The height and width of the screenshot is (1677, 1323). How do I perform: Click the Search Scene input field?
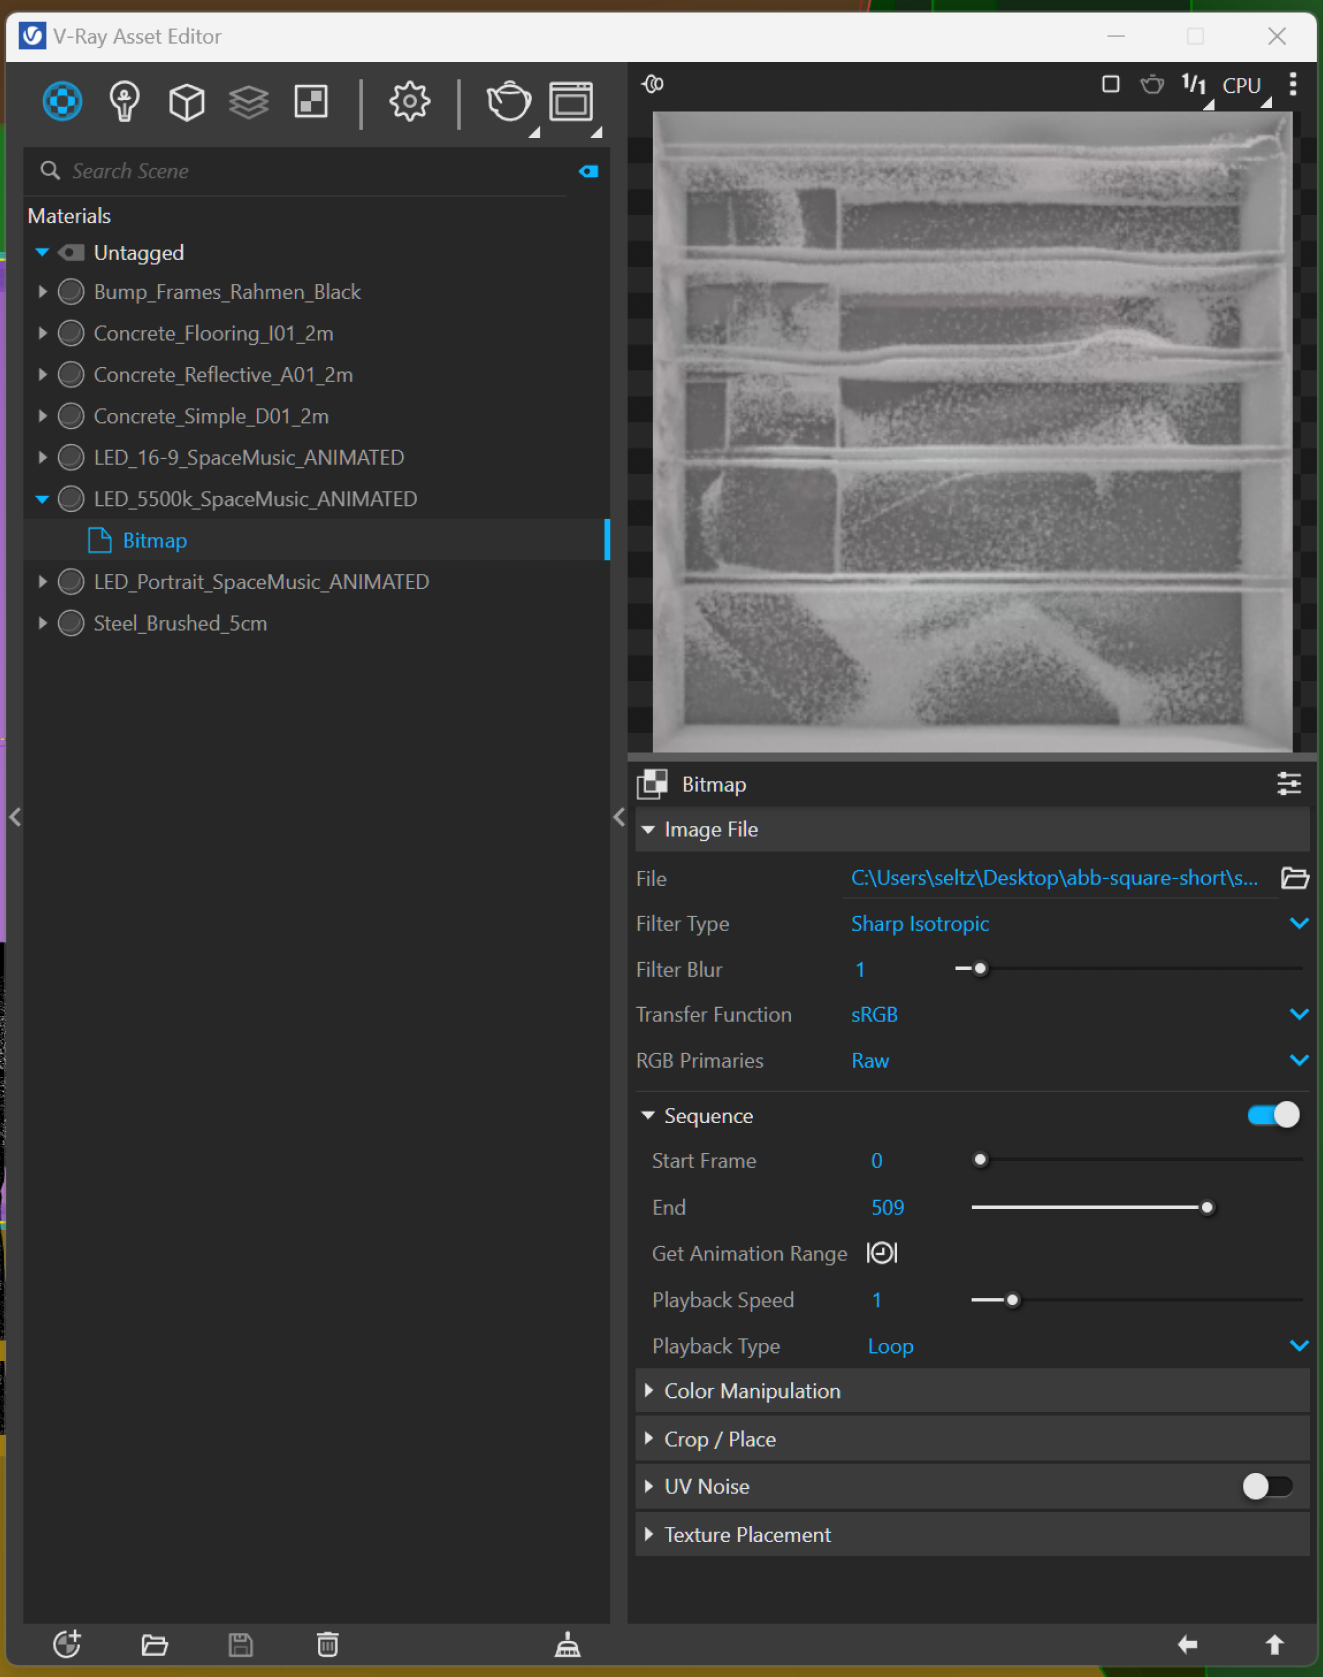[316, 171]
